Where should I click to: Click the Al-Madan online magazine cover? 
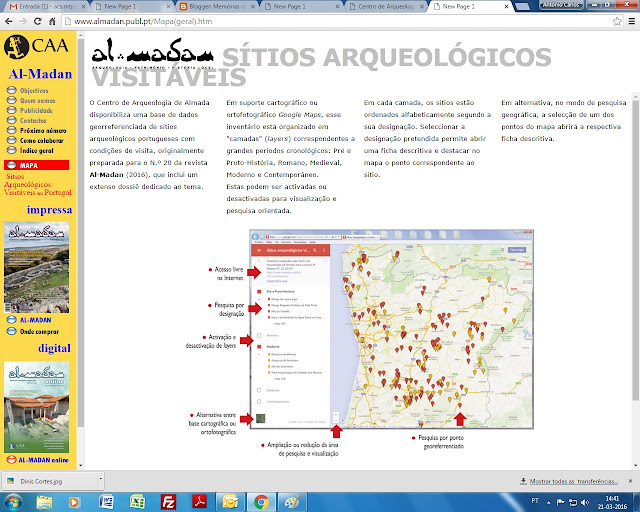tap(36, 407)
